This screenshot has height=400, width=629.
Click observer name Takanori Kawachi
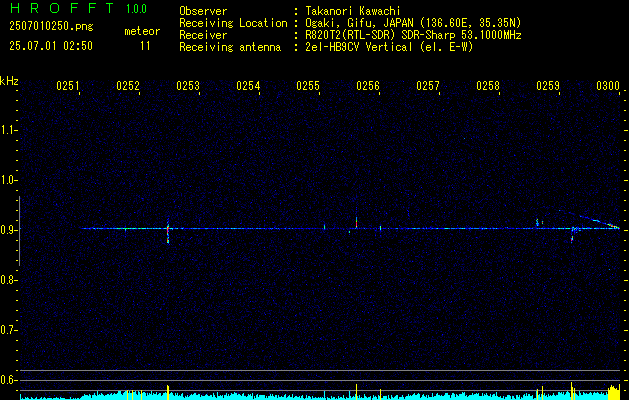353,11
